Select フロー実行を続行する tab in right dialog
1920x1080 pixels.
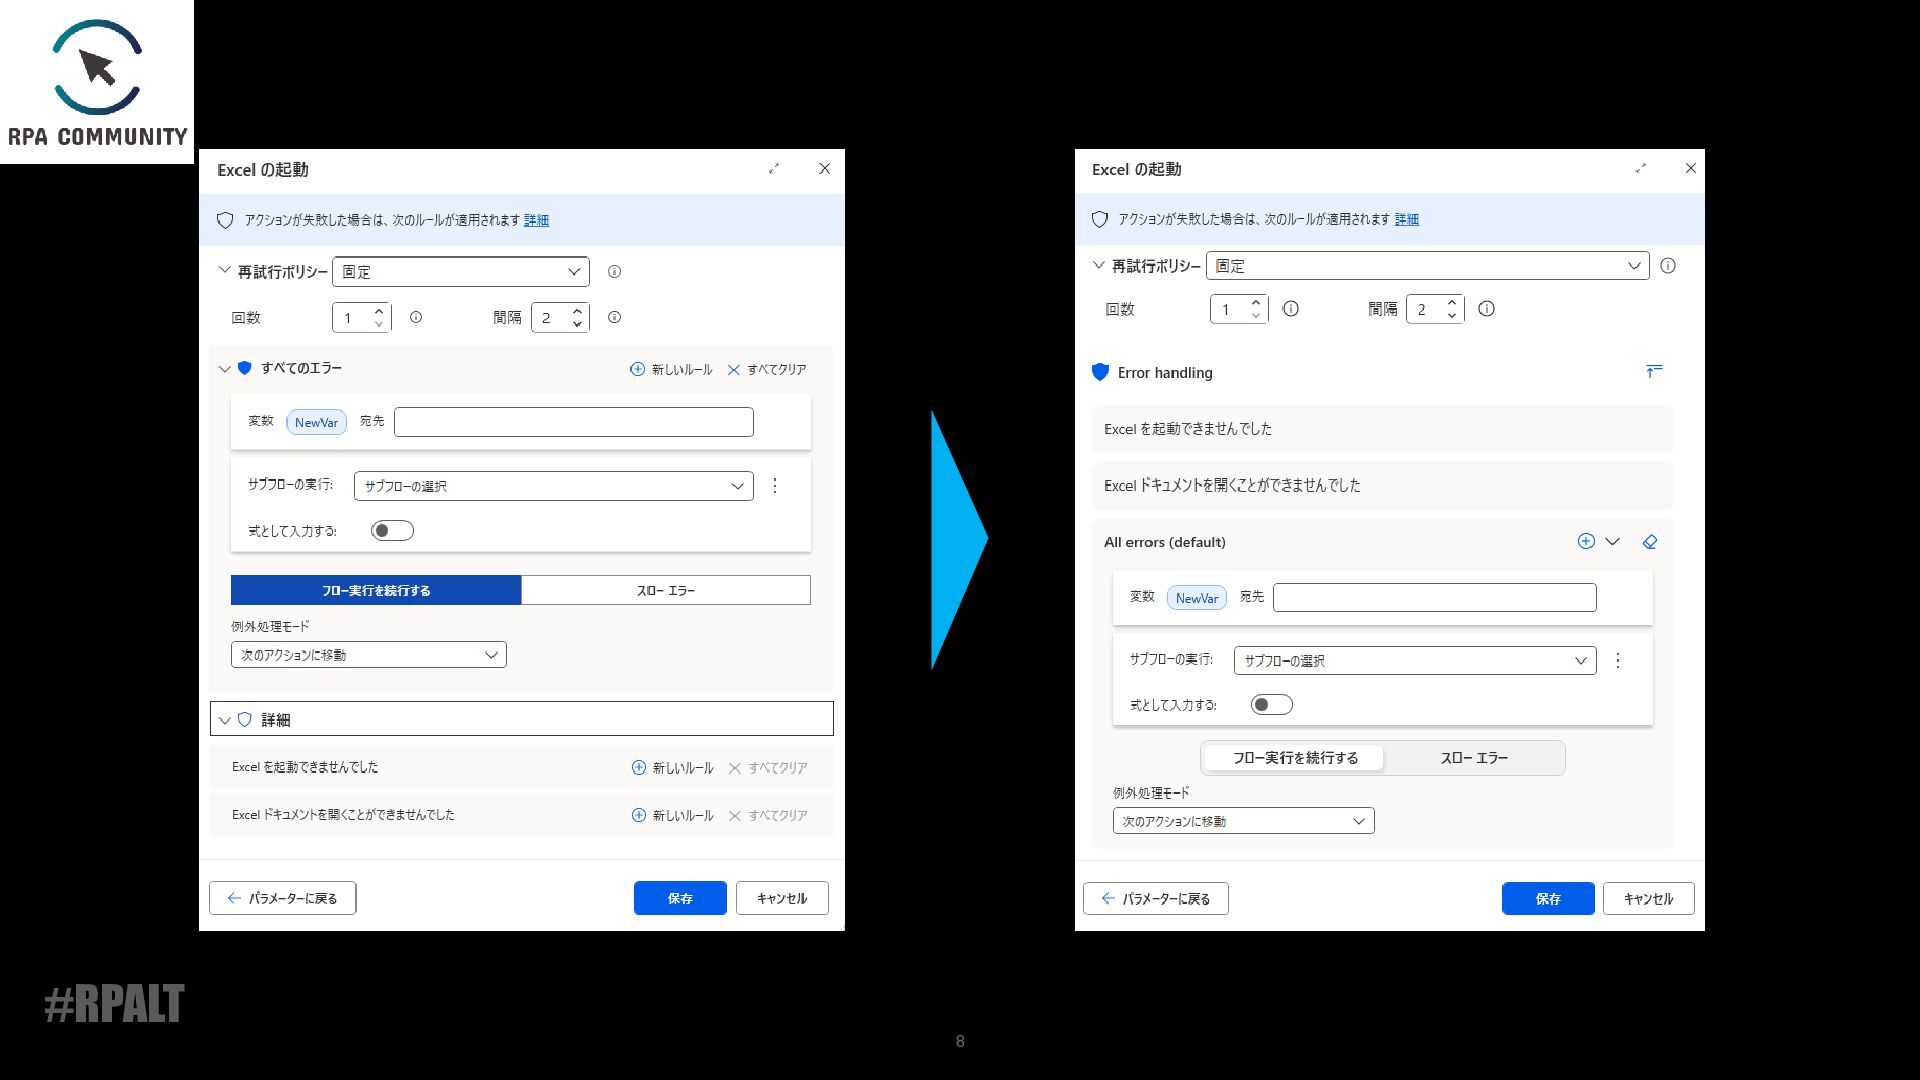tap(1294, 758)
